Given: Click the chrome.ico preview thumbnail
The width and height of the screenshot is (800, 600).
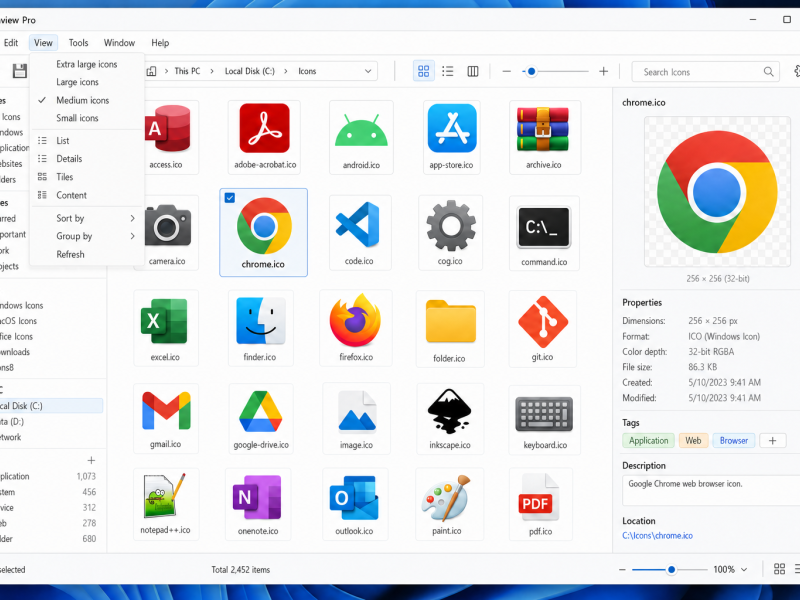Looking at the screenshot, I should pyautogui.click(x=717, y=192).
